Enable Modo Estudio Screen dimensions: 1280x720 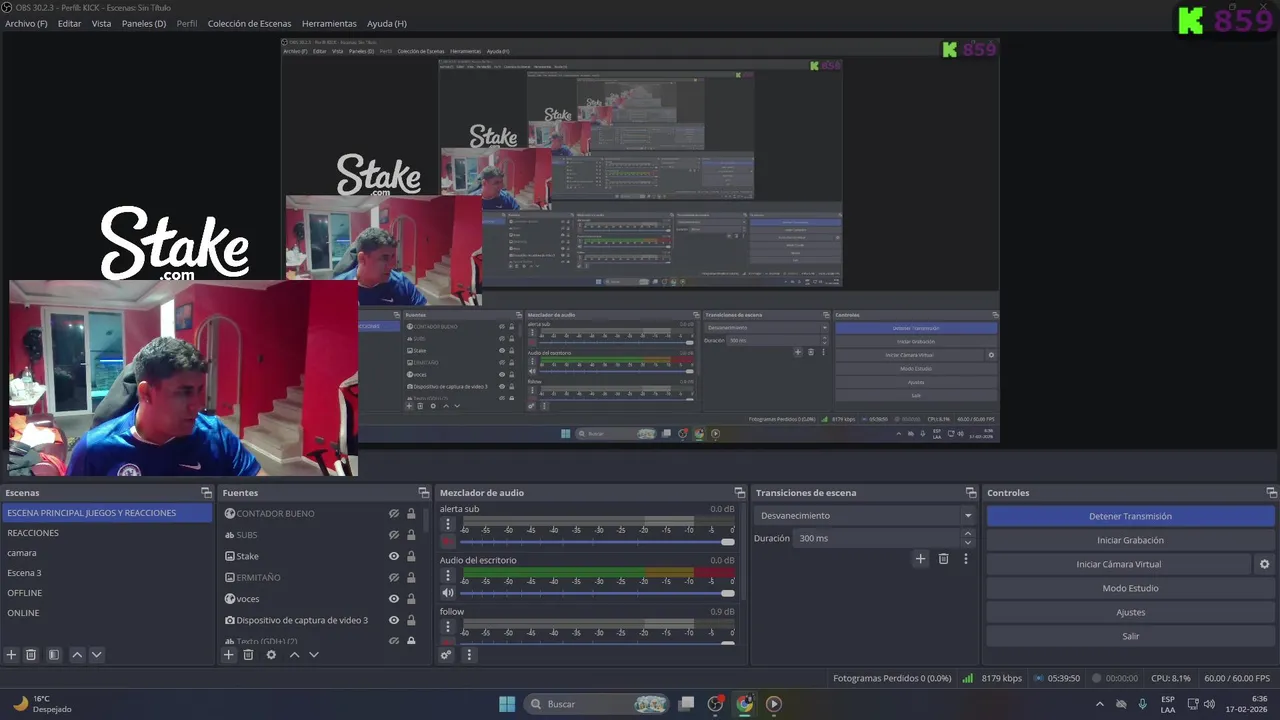(x=1130, y=588)
